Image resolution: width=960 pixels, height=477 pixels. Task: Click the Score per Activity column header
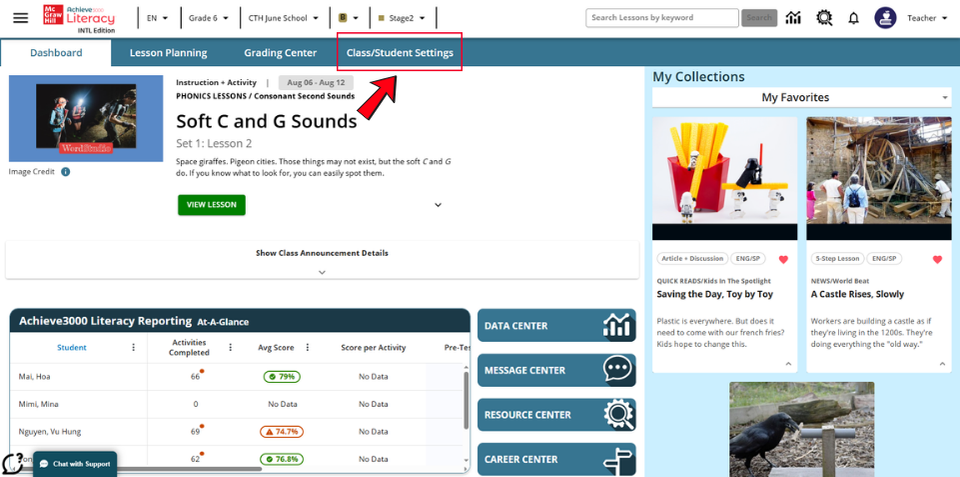point(373,347)
